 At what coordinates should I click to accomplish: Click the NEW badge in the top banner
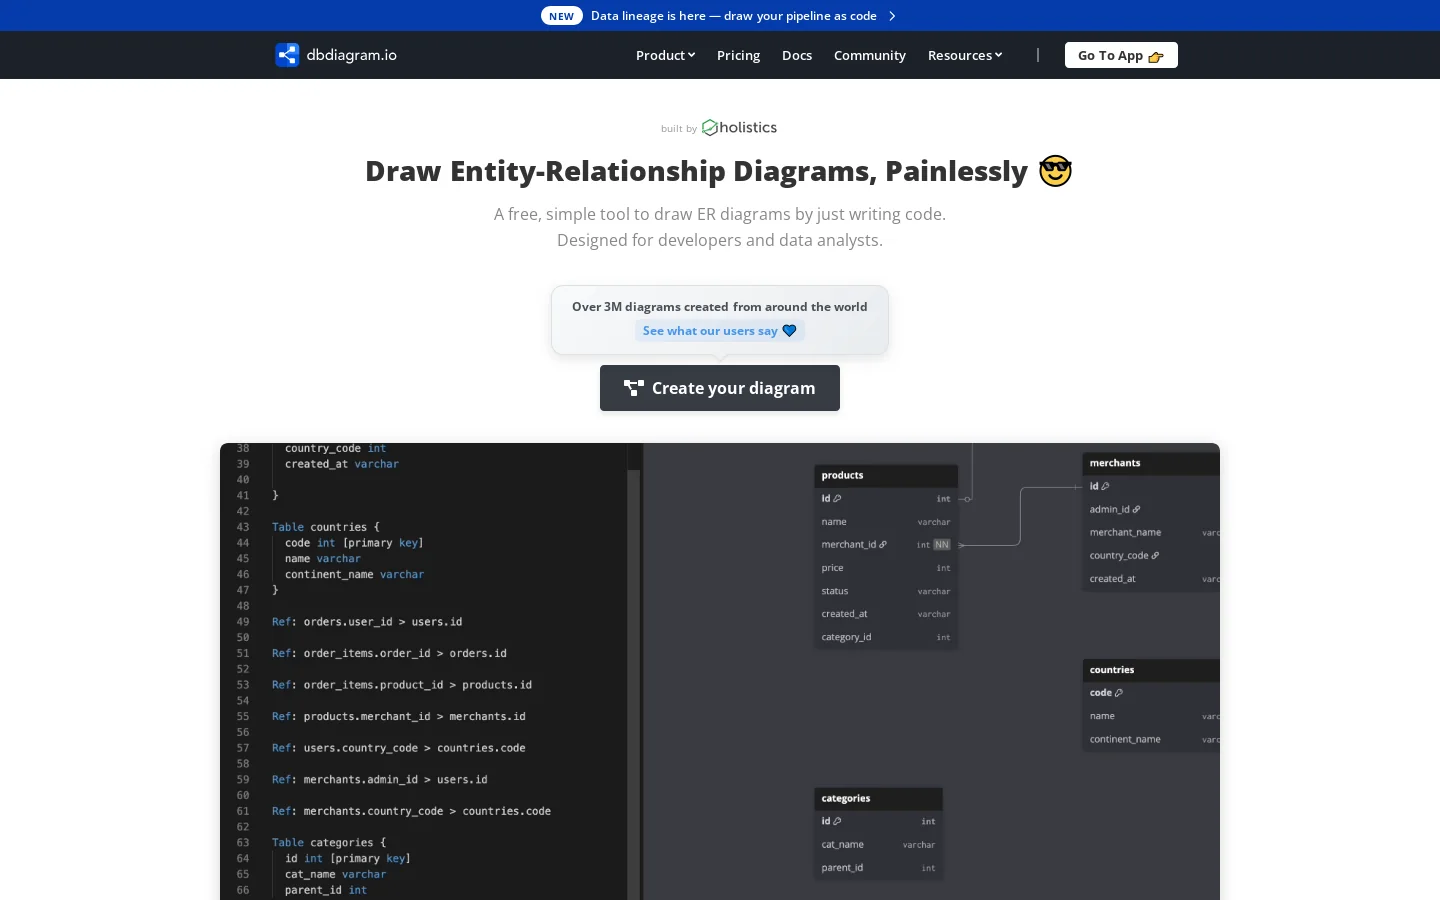(x=562, y=16)
